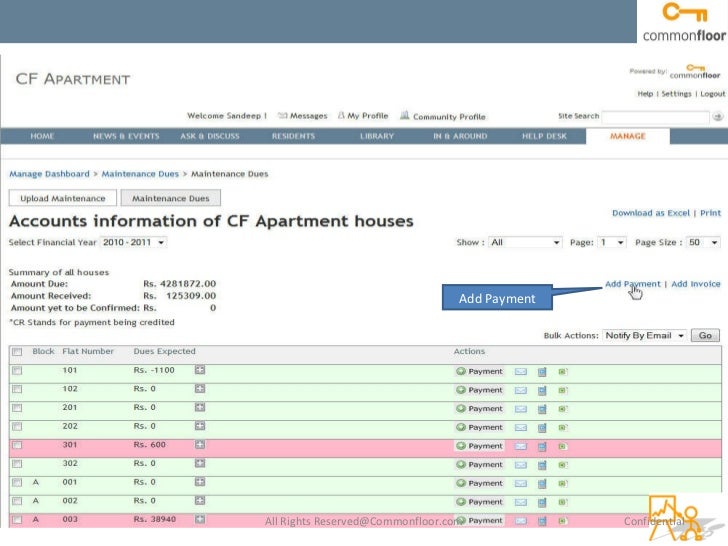Click the envelope email icon in flat 101 row
Image resolution: width=728 pixels, height=546 pixels.
click(x=521, y=371)
